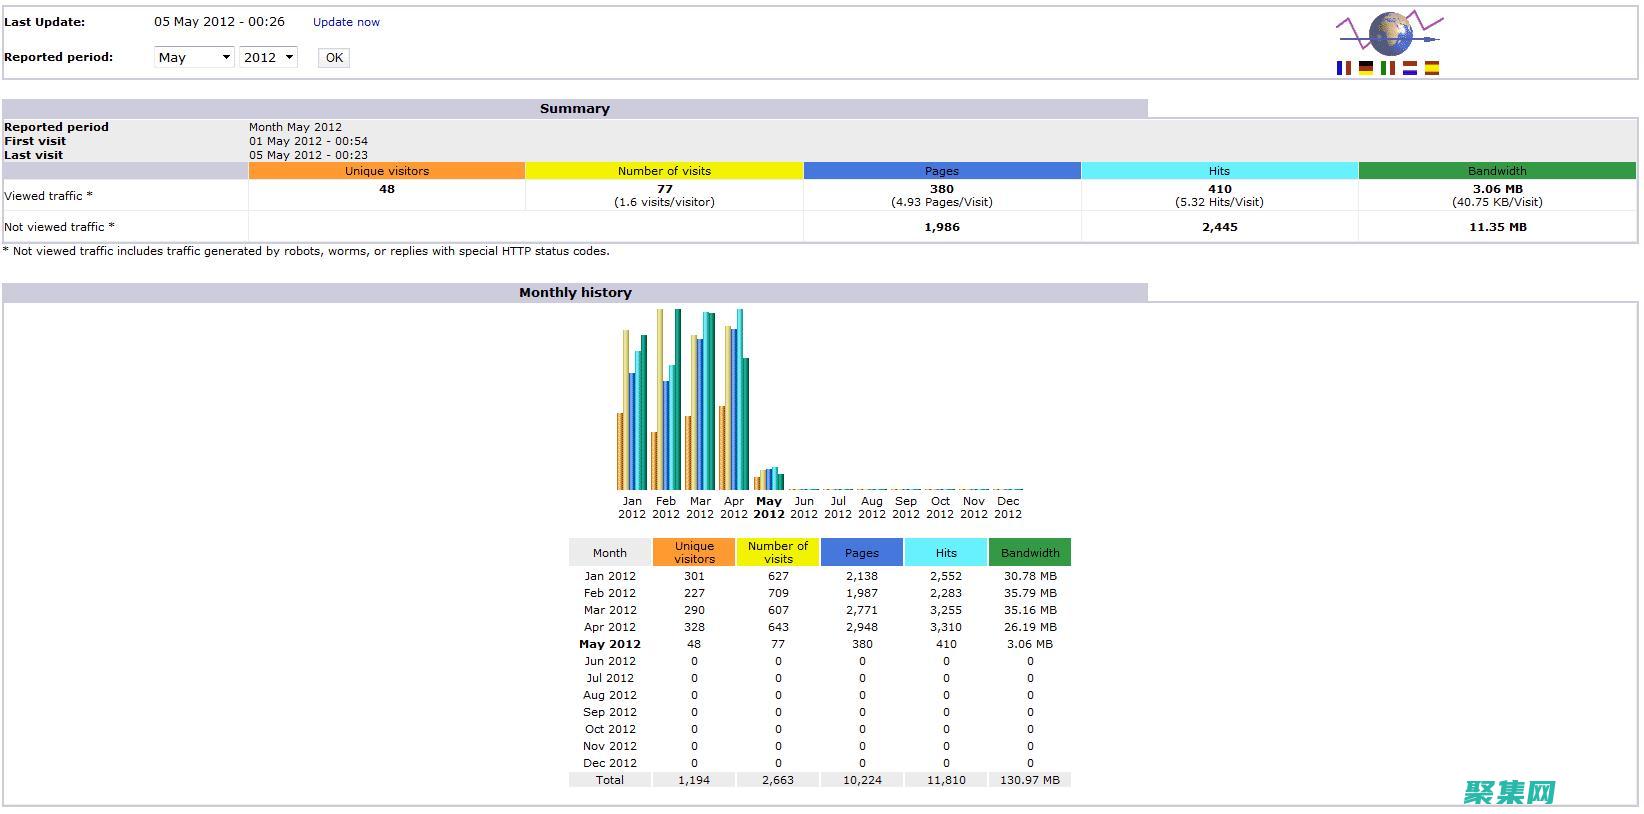The height and width of the screenshot is (814, 1644).
Task: Click the Jan 2012 bar group in chart
Action: (632, 410)
